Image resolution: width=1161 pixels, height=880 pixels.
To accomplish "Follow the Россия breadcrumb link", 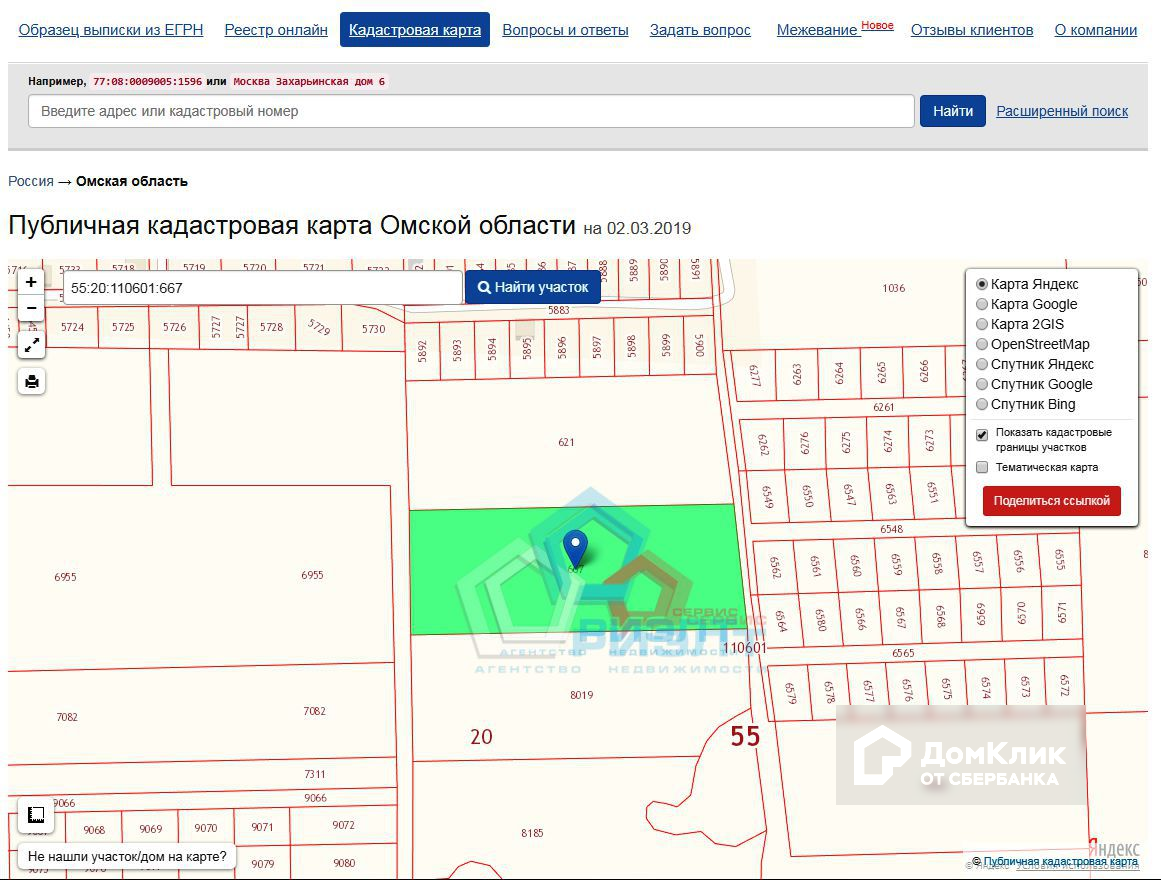I will point(31,181).
